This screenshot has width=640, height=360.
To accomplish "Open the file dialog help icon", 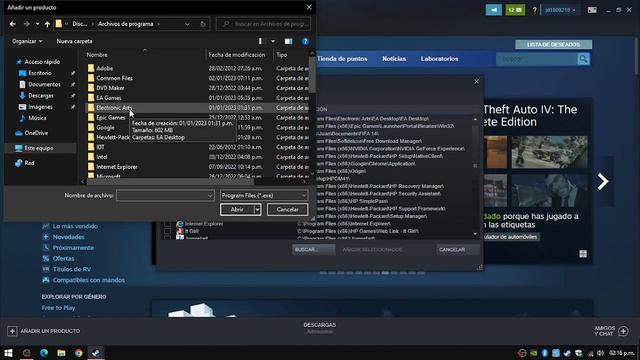I will point(305,41).
